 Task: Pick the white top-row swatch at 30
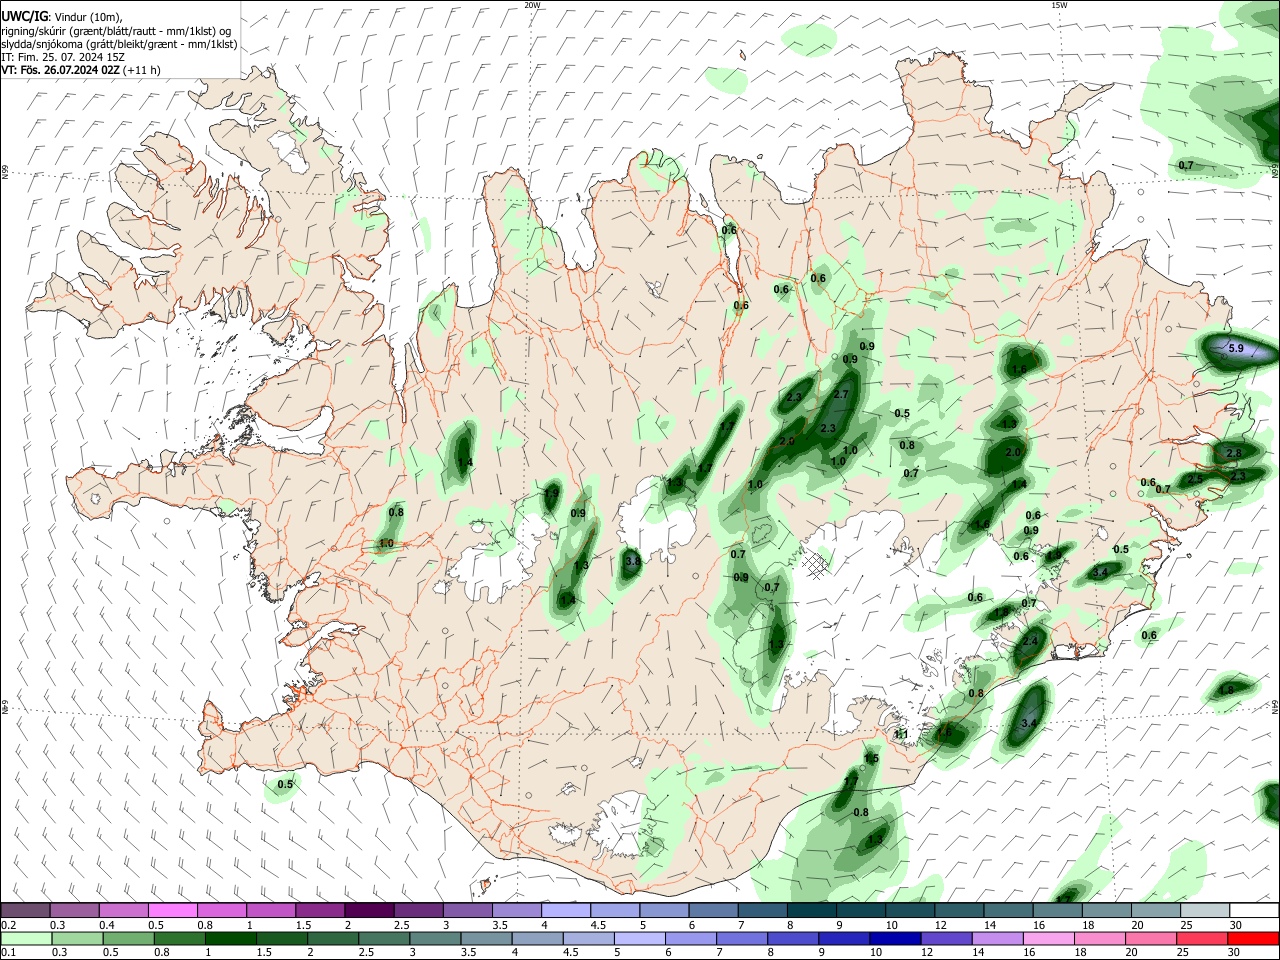[x=1254, y=910]
